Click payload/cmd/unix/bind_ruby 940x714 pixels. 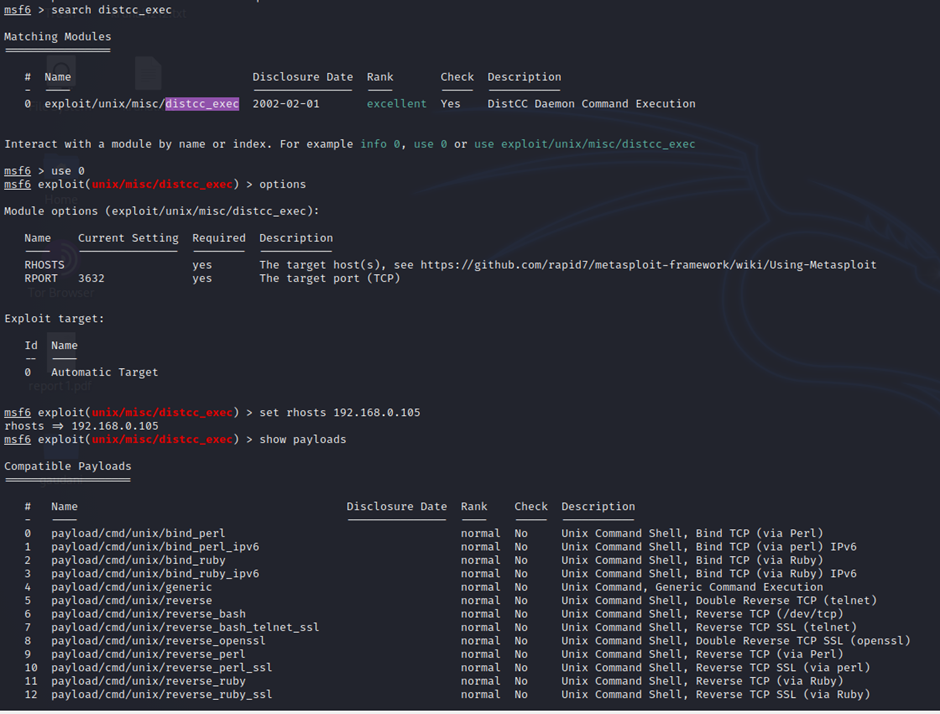coord(138,561)
